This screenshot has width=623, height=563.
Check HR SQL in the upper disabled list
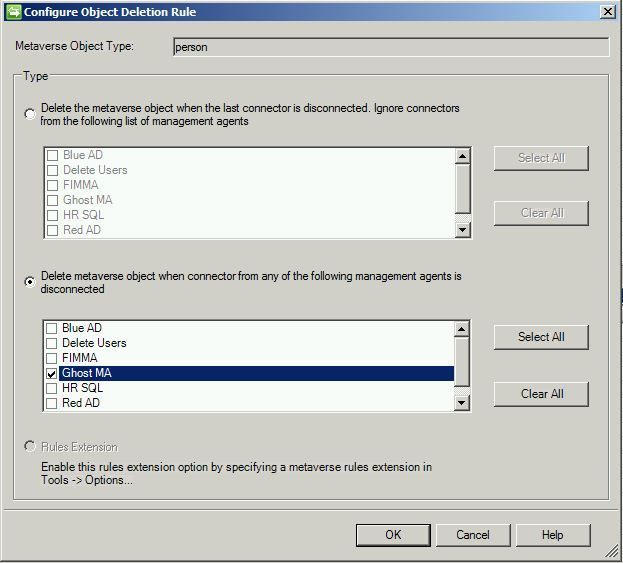coord(52,215)
